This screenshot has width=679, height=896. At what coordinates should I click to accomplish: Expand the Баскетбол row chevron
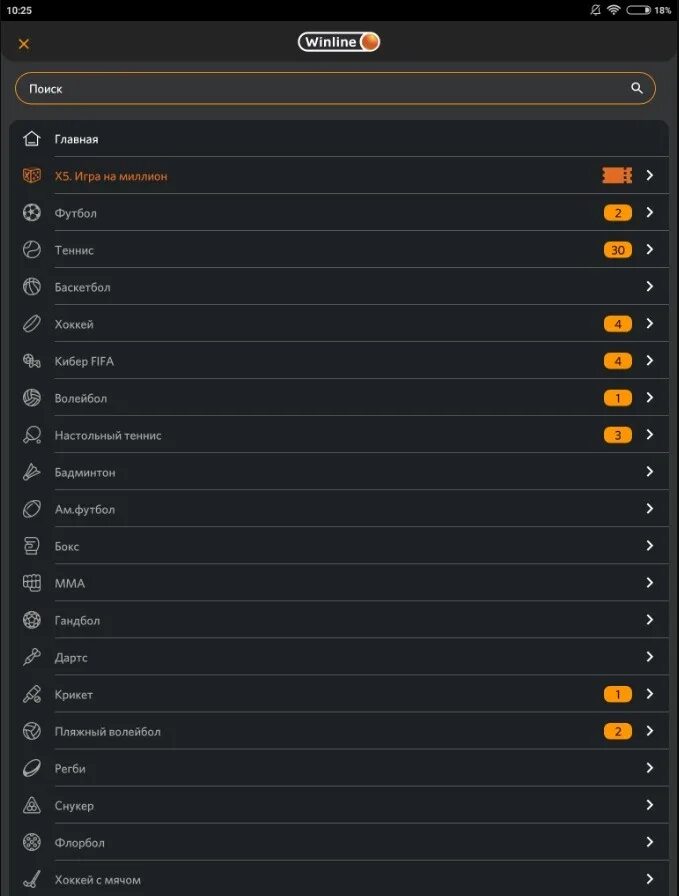(649, 287)
